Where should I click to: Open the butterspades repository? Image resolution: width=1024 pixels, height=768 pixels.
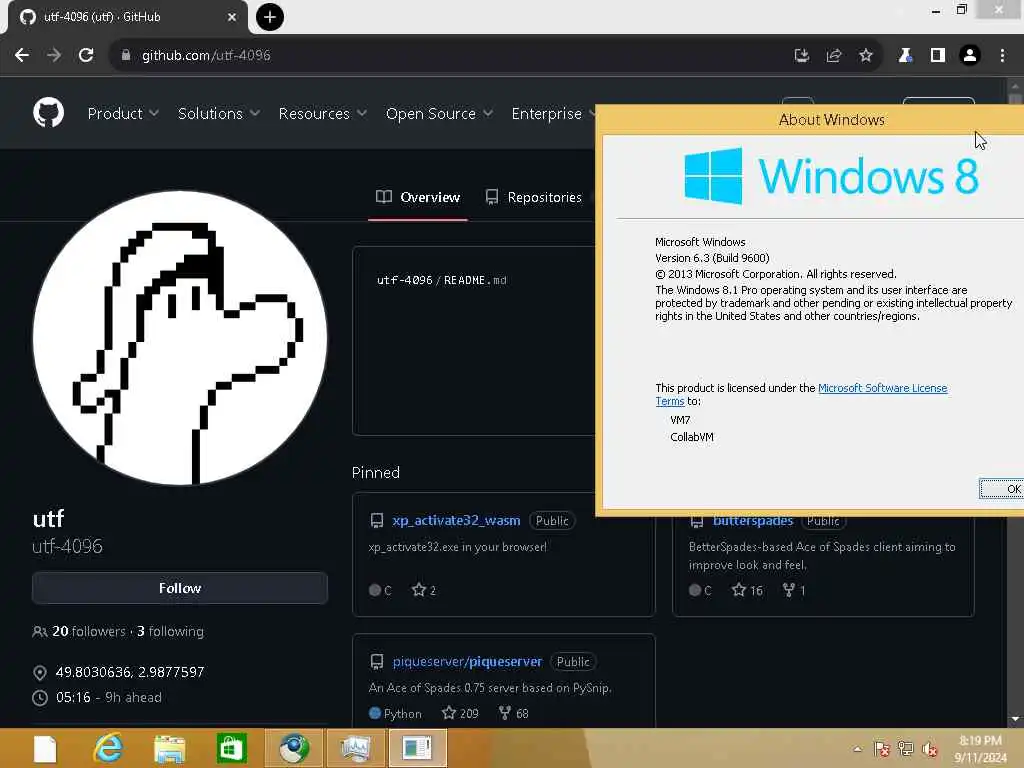point(752,521)
